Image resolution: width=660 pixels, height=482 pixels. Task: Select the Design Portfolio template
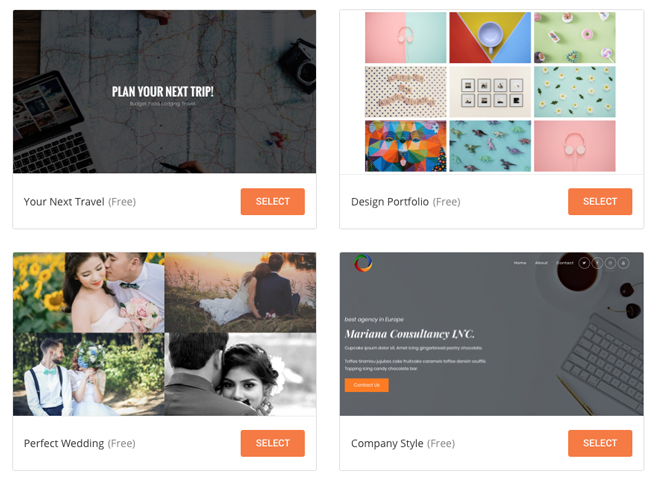pyautogui.click(x=600, y=202)
